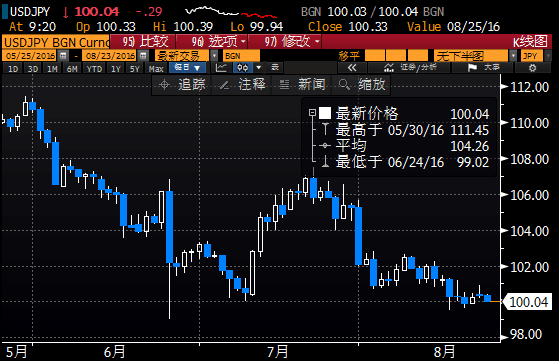Set range to 5Y

135,68
